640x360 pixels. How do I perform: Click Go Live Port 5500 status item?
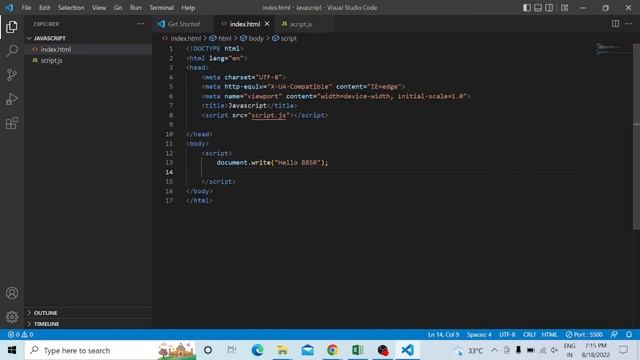[x=584, y=334]
